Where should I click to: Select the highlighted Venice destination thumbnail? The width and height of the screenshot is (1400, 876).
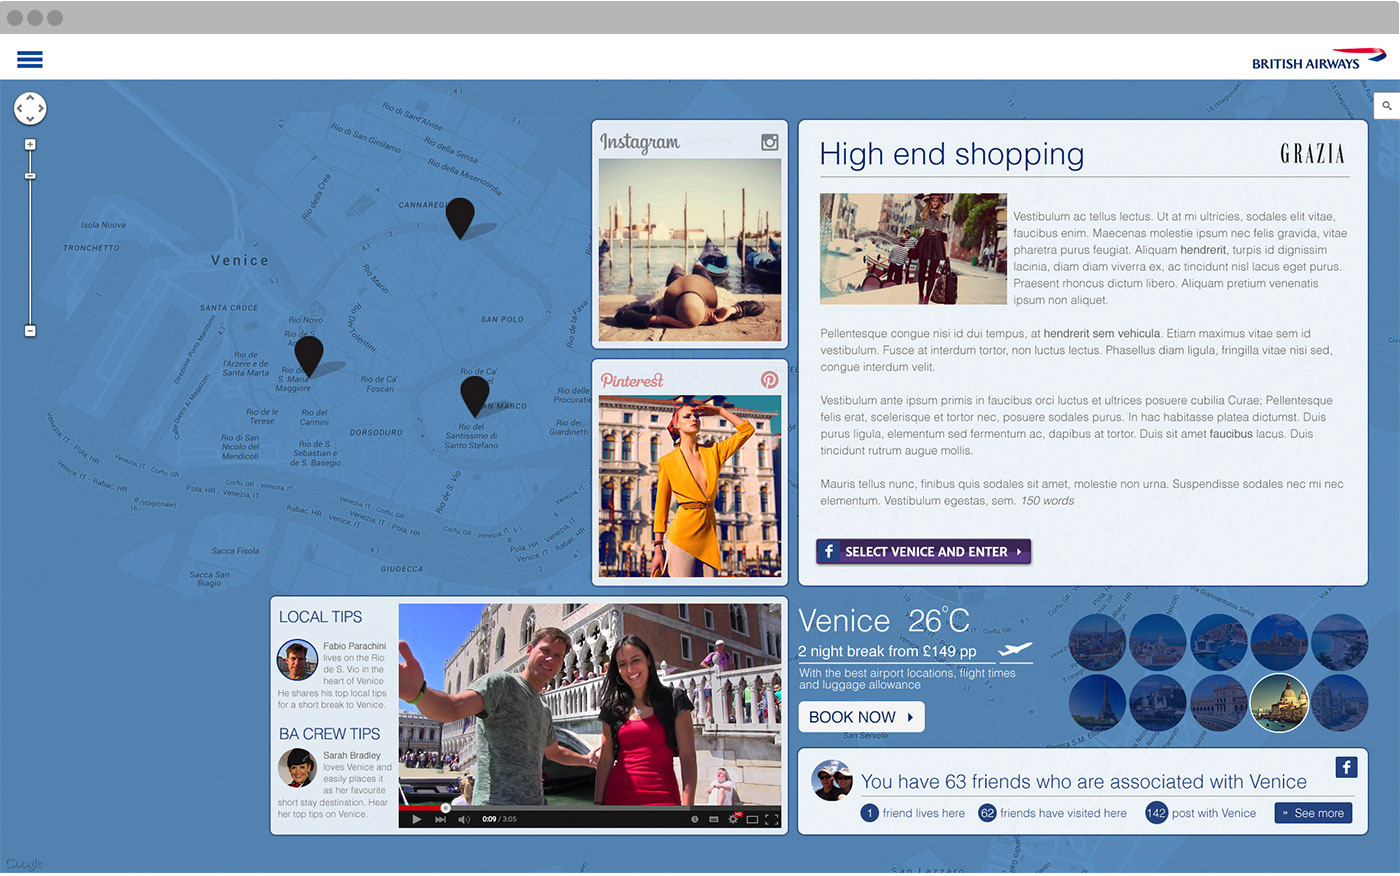pyautogui.click(x=1279, y=703)
